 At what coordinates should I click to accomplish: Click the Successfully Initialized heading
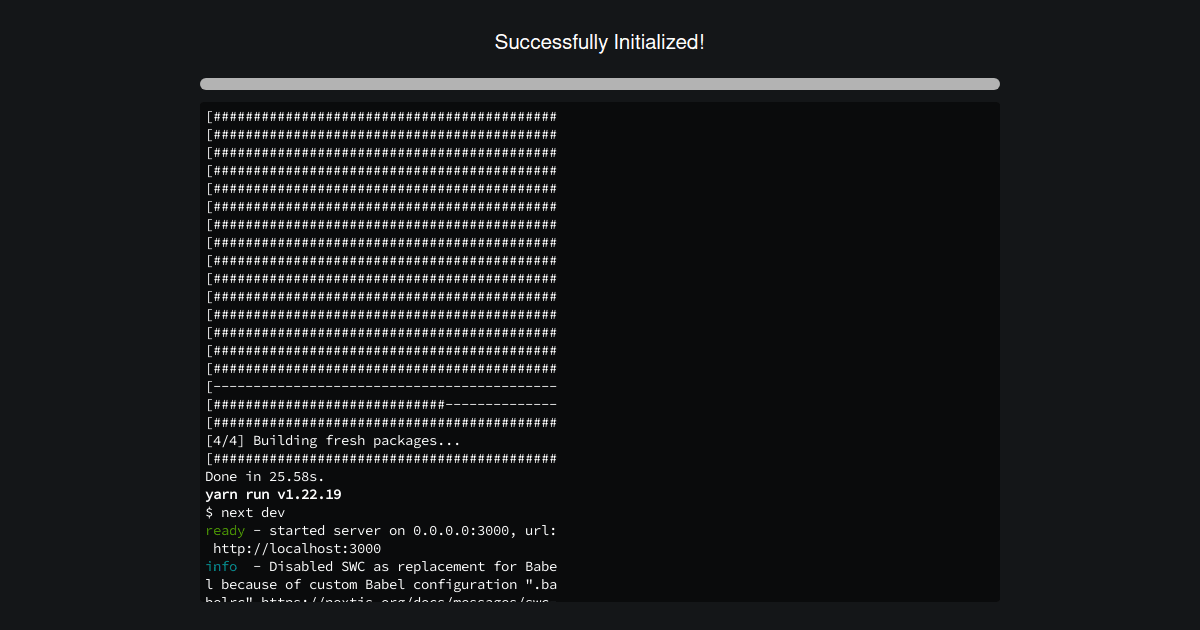coord(600,42)
